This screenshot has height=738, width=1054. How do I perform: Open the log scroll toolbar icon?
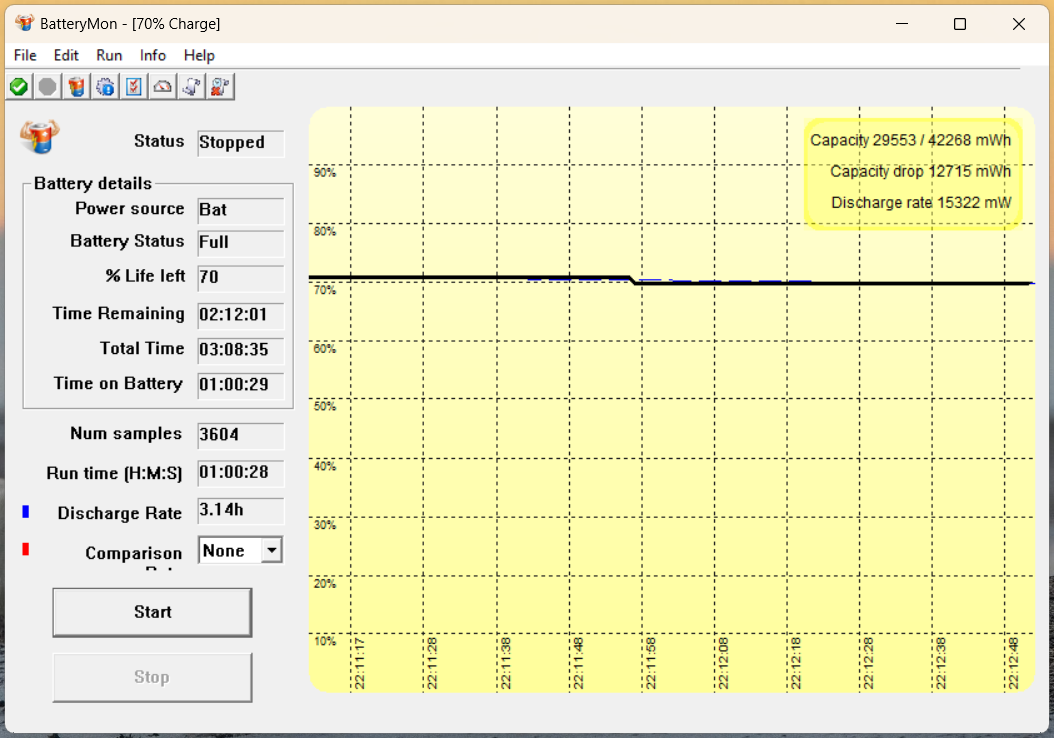[191, 87]
